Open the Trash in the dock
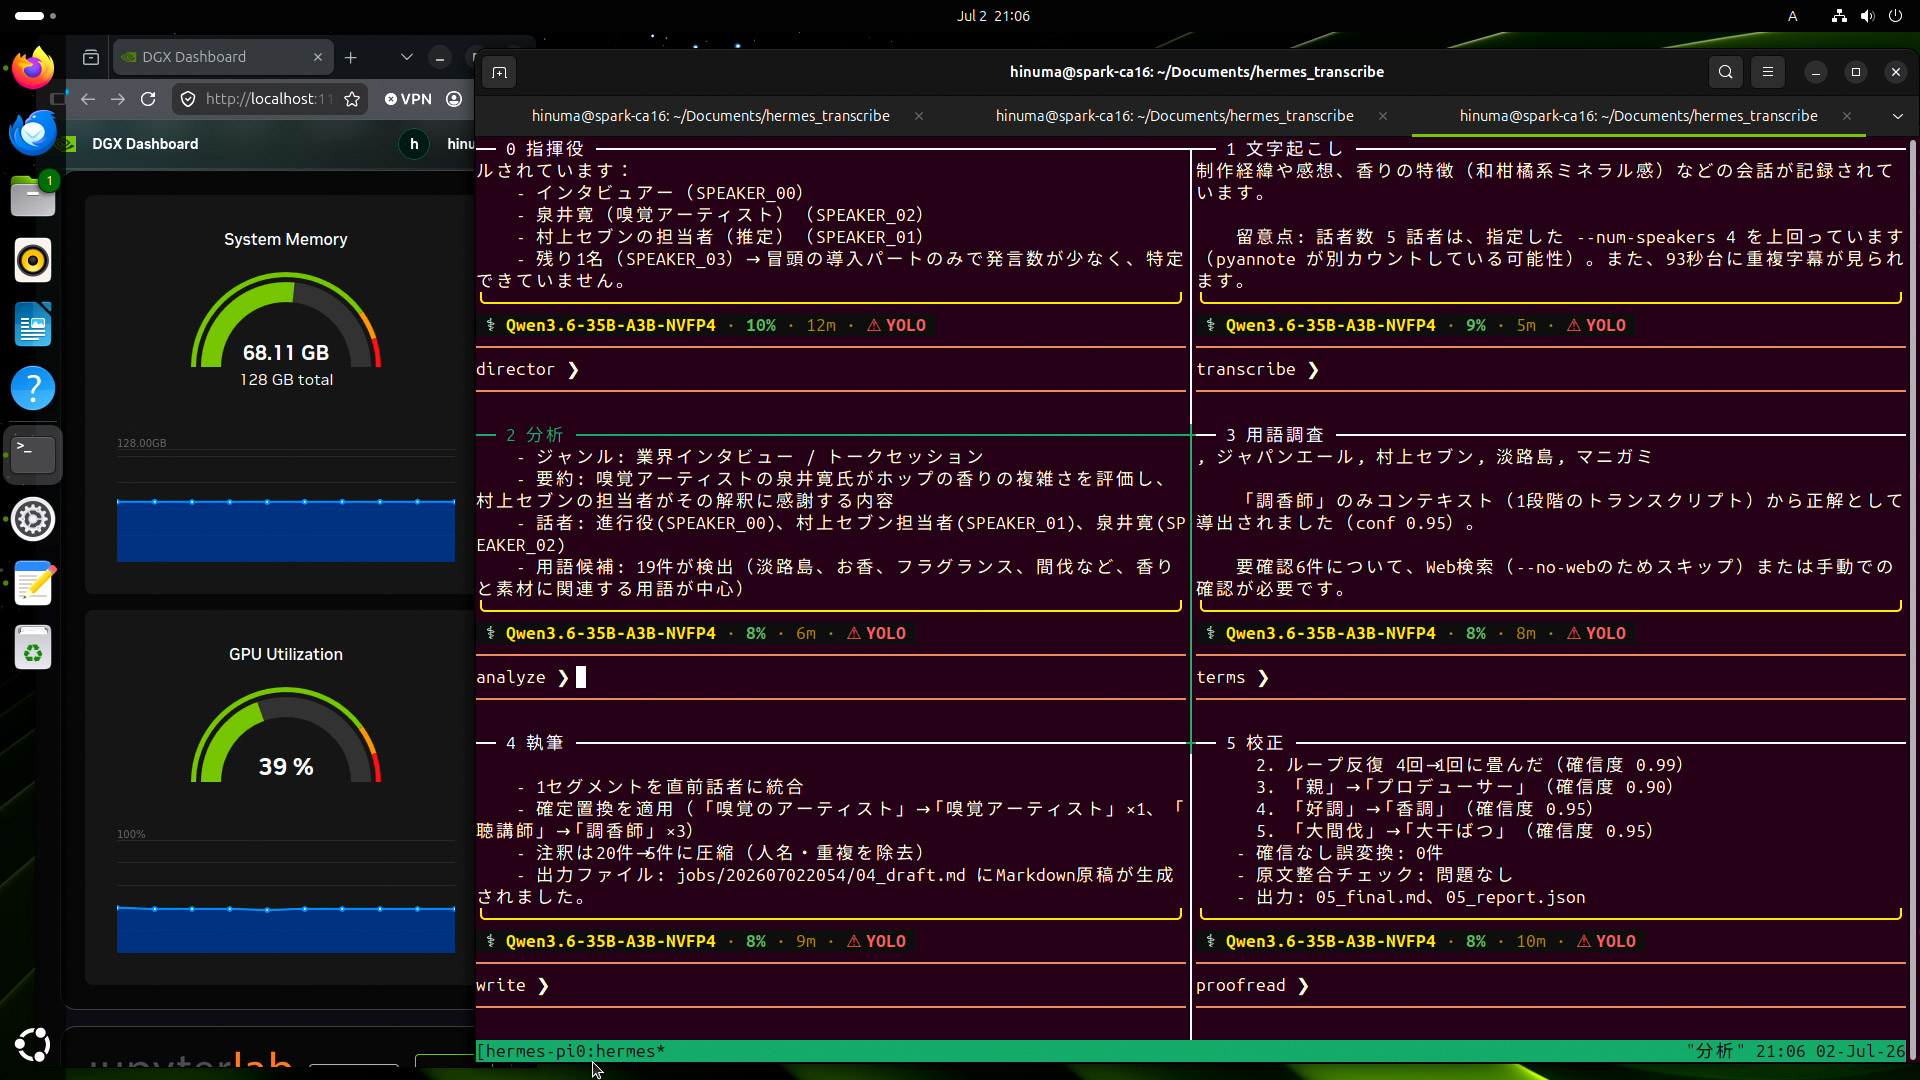Screen dimensions: 1920x1080 [x=33, y=648]
